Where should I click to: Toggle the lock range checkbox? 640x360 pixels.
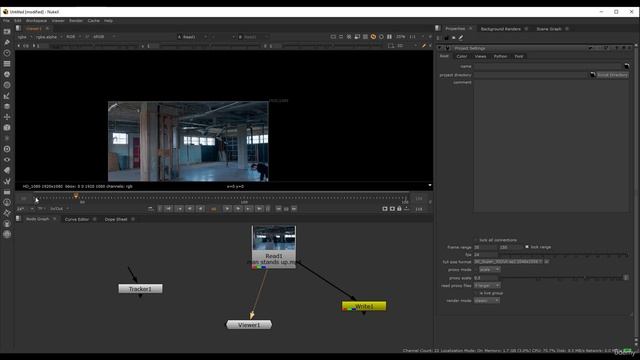coord(527,247)
